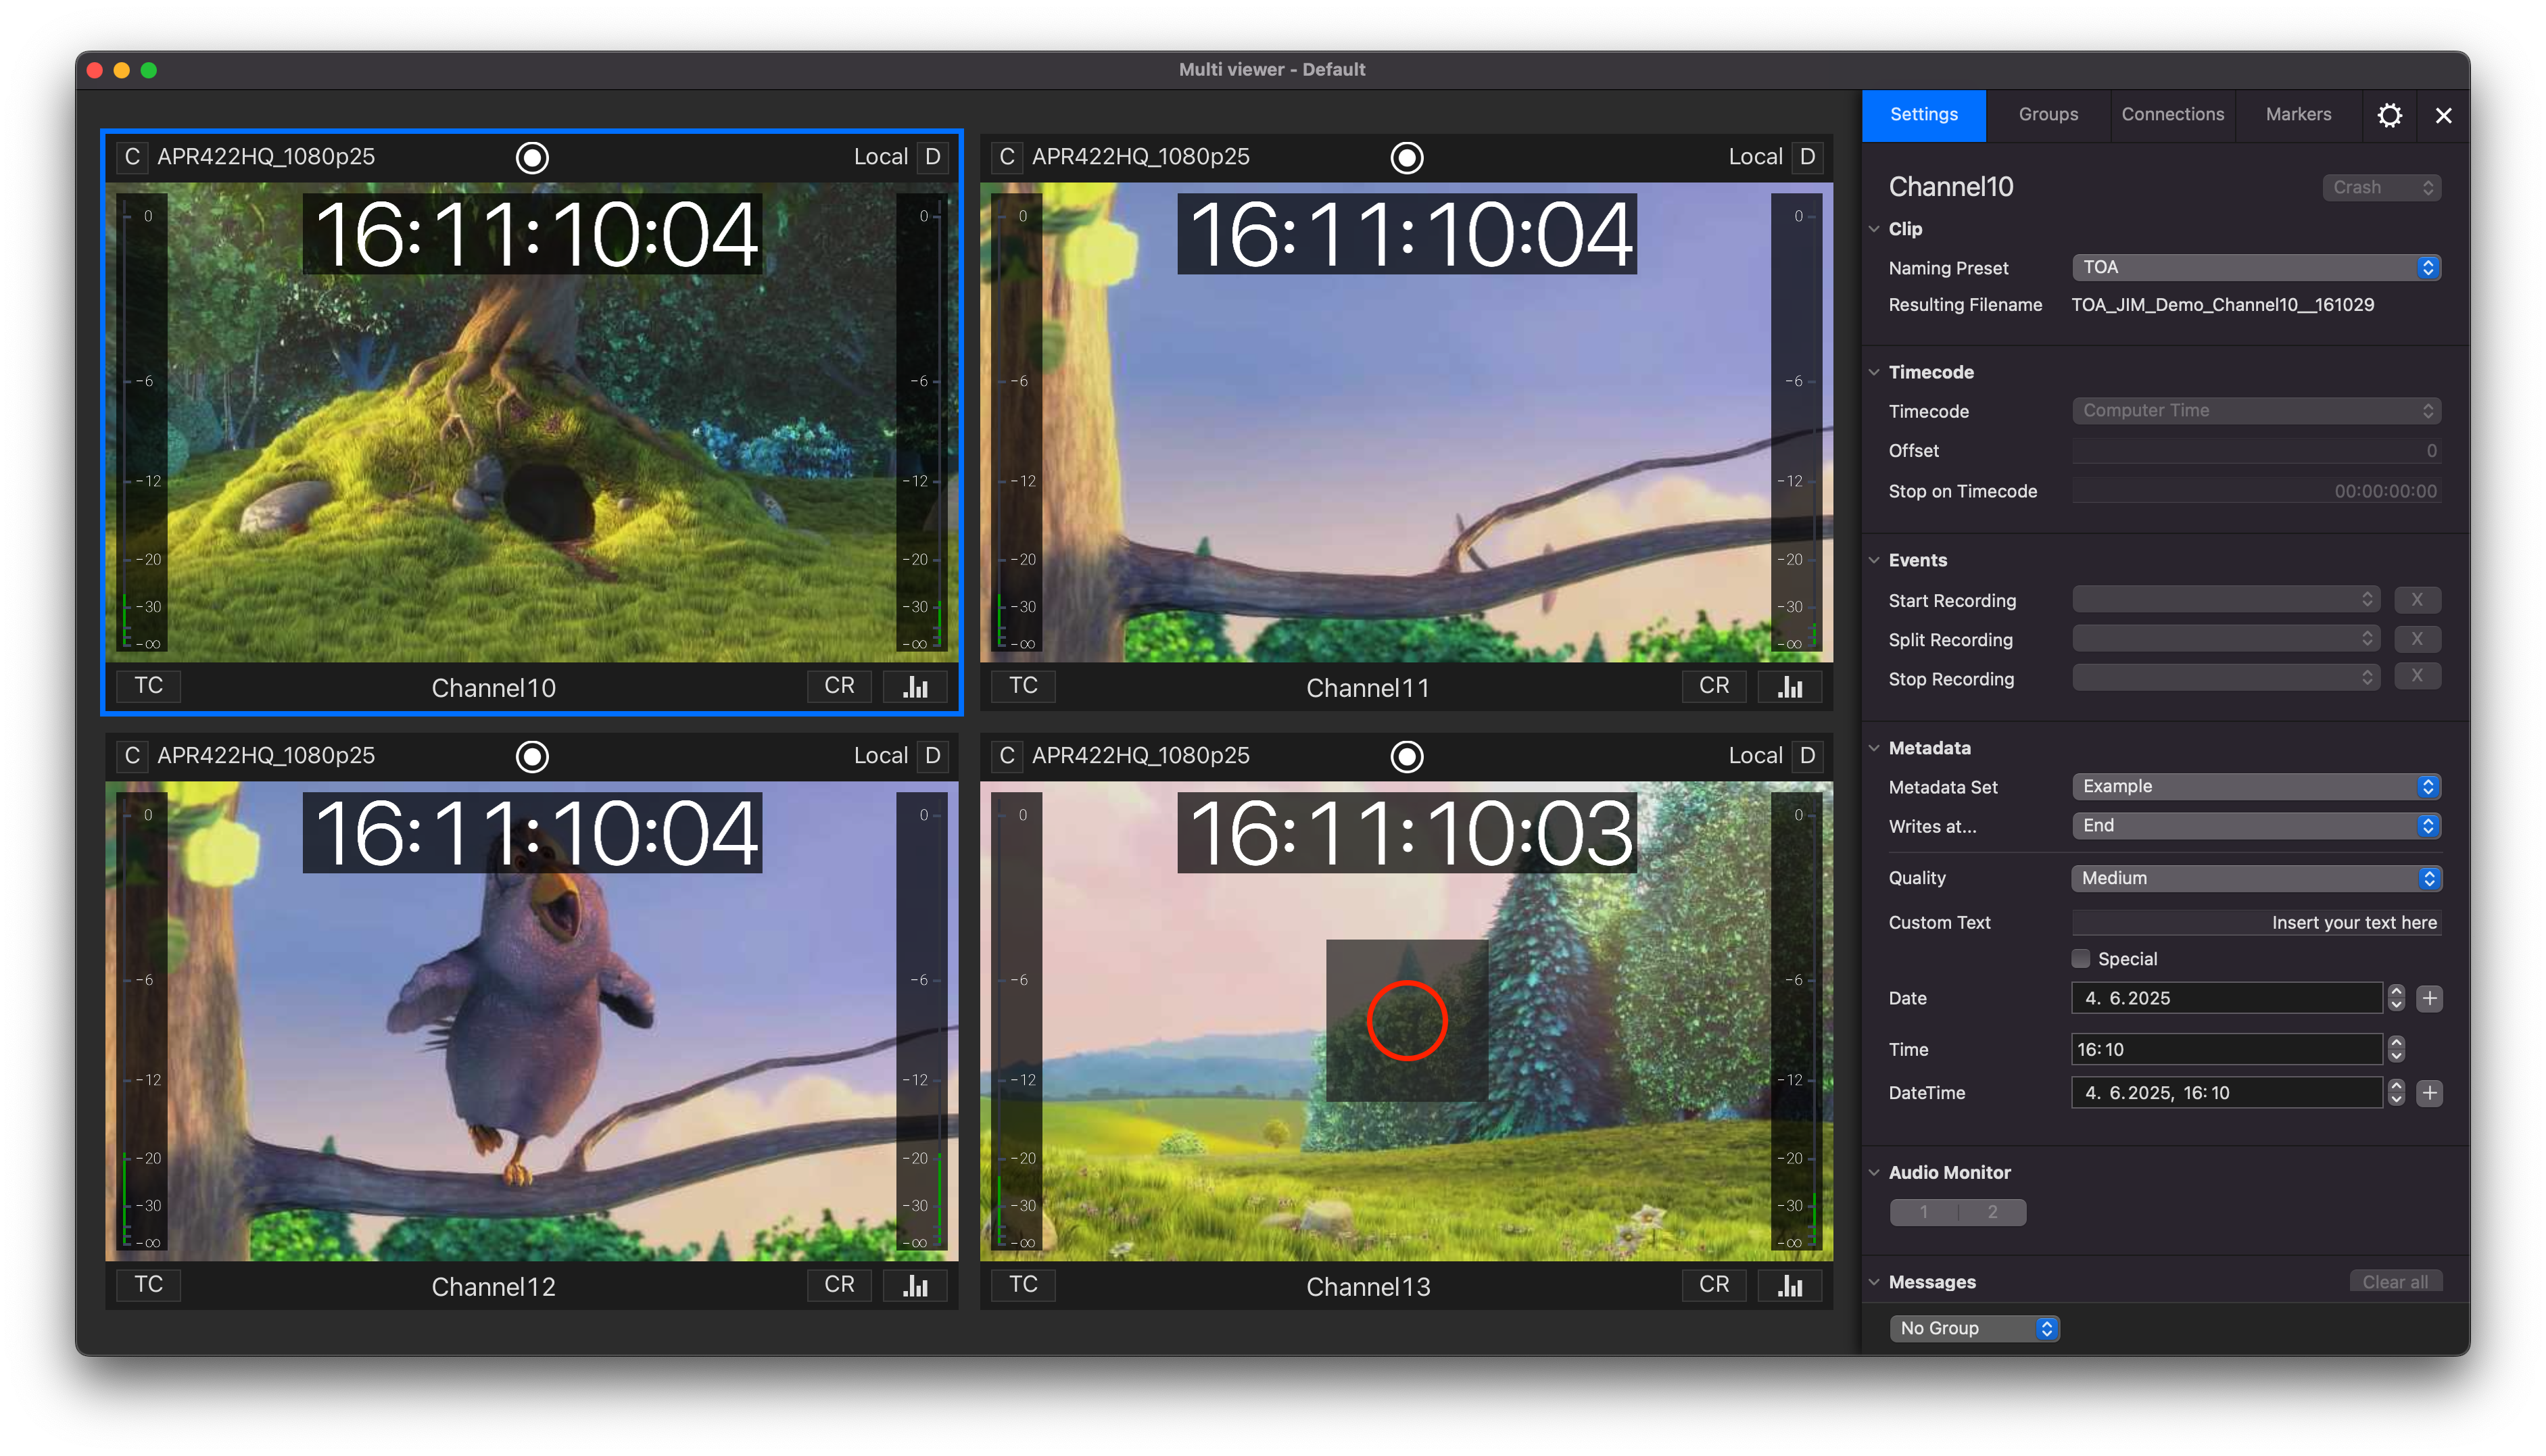Open audio meter bars icon on Channel11
The width and height of the screenshot is (2546, 1456).
click(1790, 686)
